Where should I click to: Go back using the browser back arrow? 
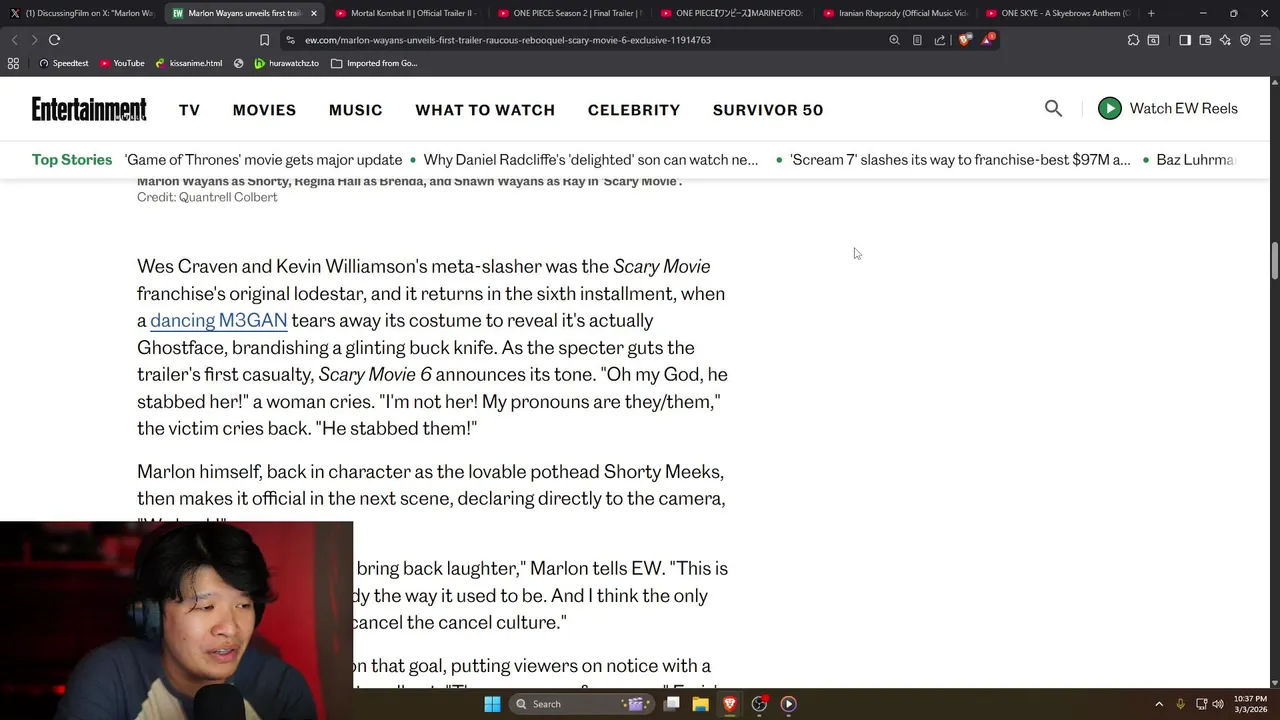pyautogui.click(x=14, y=40)
